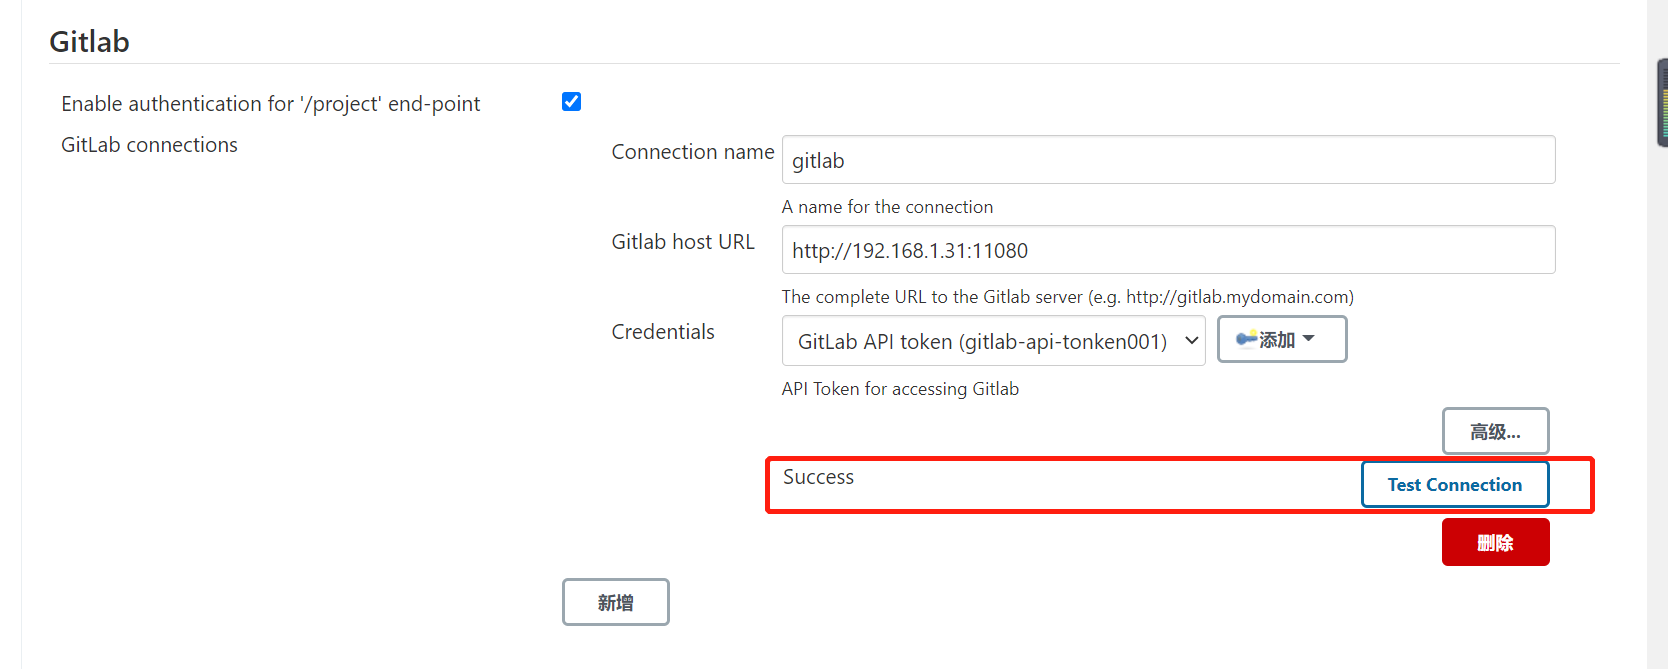Click the 新增 add connection button
Screen dimensions: 1668x669
(615, 602)
